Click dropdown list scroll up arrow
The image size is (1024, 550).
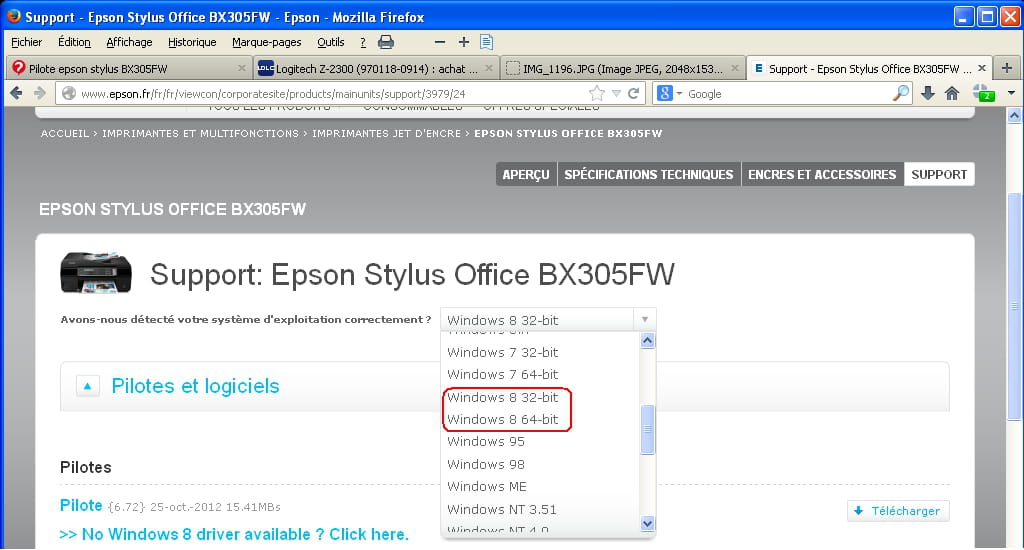647,340
